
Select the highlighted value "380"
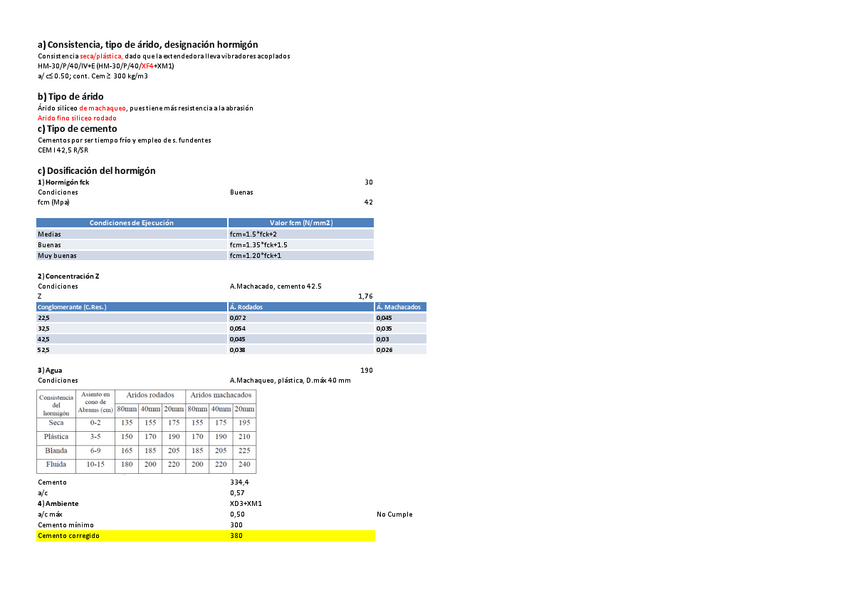tap(236, 536)
